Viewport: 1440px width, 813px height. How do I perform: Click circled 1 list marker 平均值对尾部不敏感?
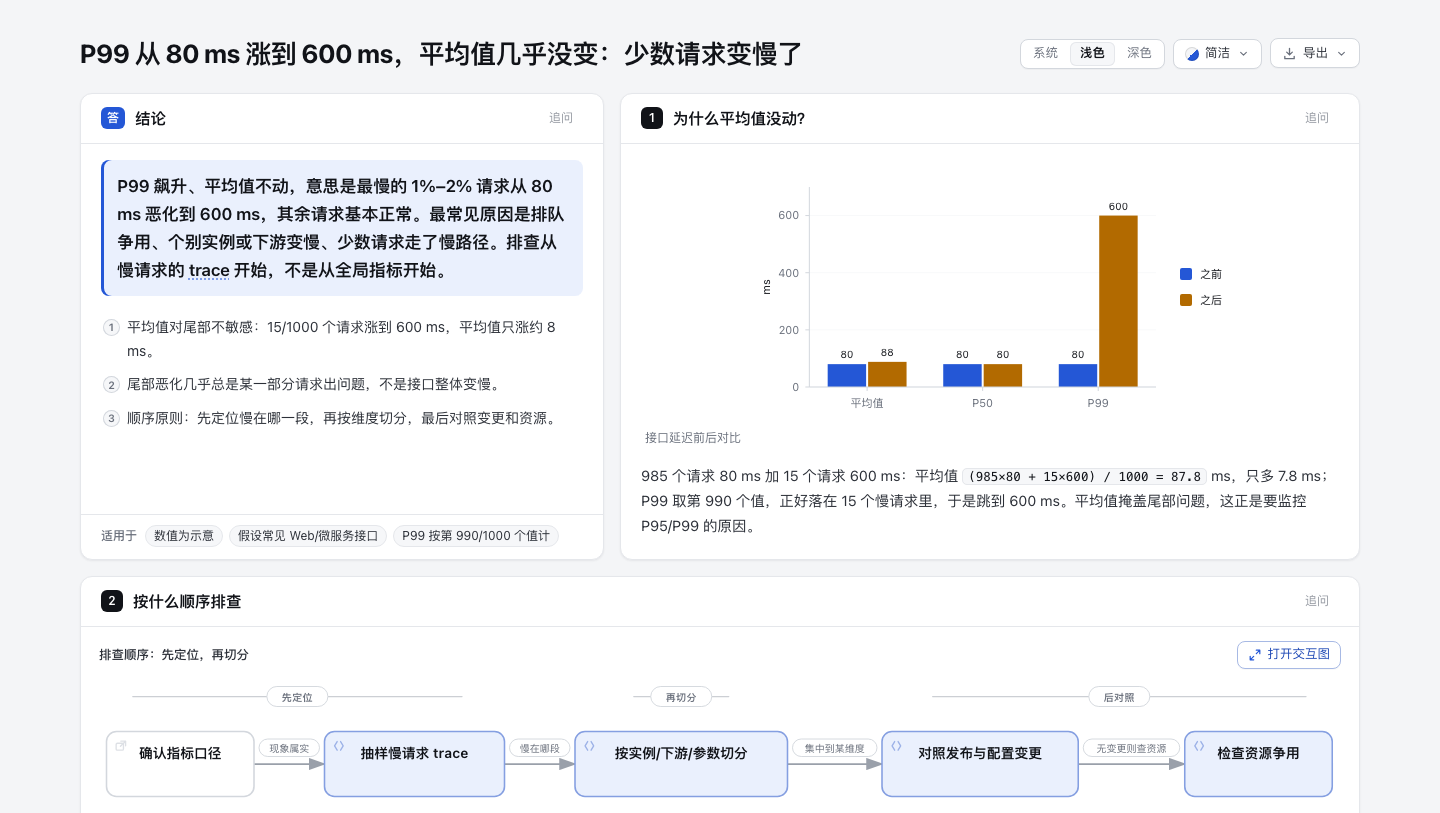point(112,327)
